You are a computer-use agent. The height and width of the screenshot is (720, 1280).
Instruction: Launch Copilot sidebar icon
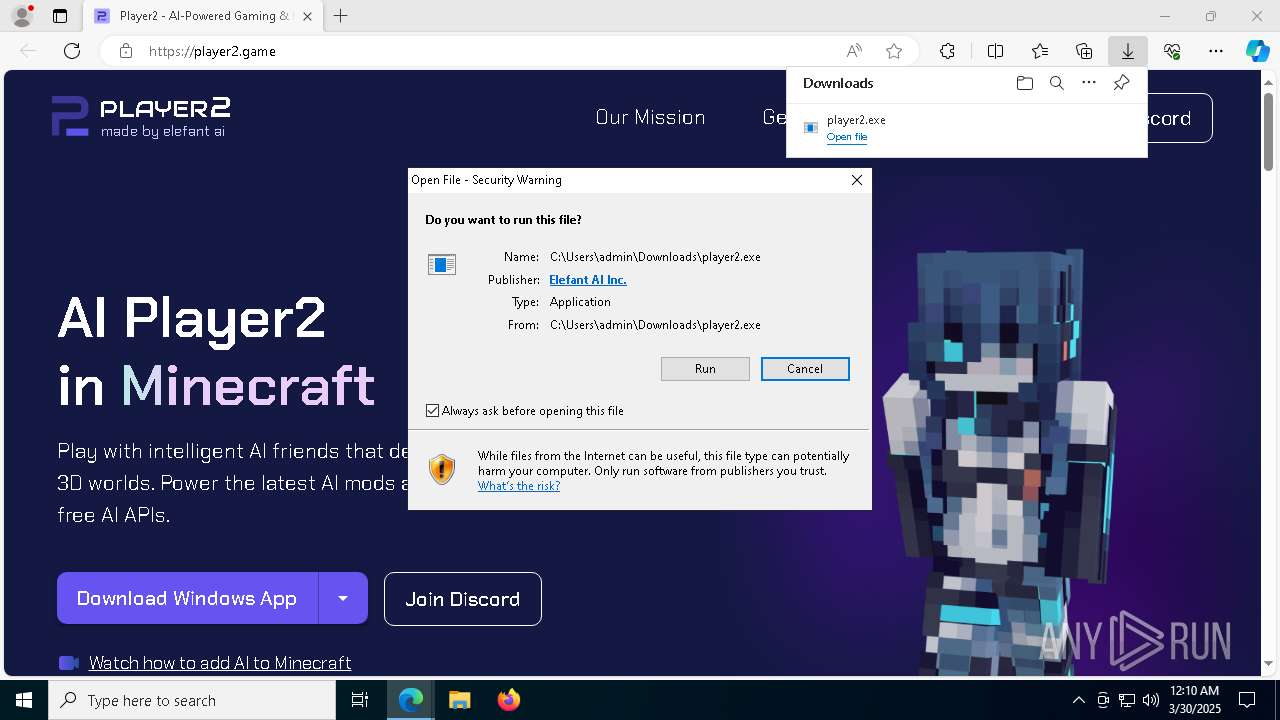(1257, 51)
